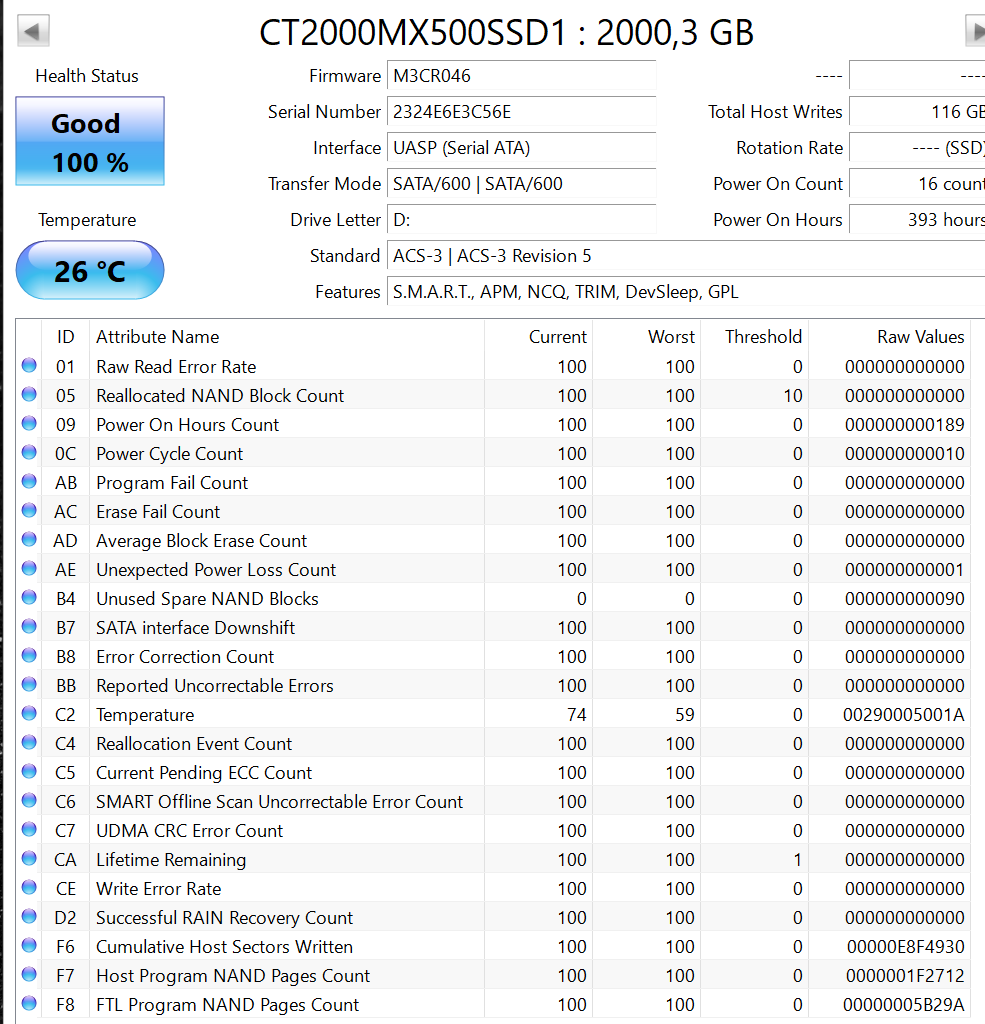Image resolution: width=985 pixels, height=1024 pixels.
Task: Click status dot of Average Block Erase Count
Action: [x=29, y=539]
